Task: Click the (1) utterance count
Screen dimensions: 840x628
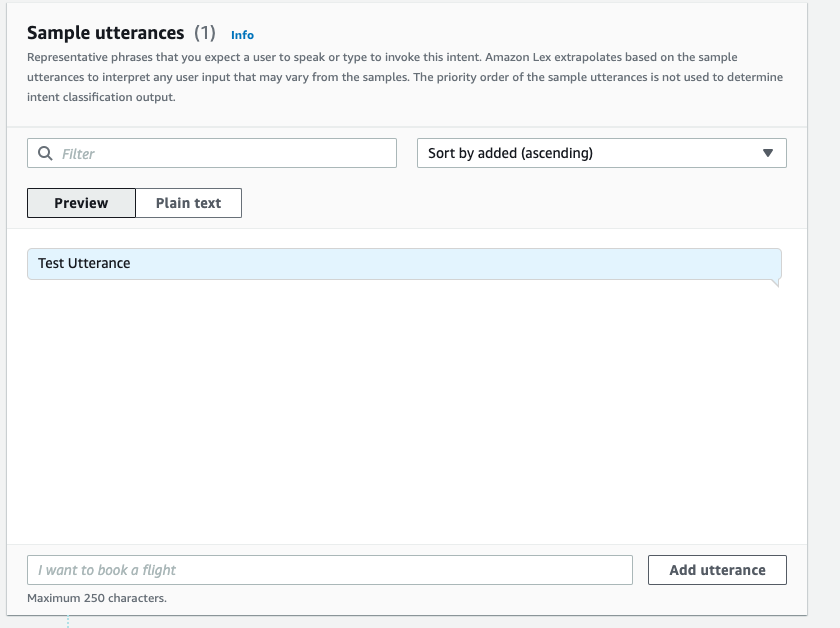Action: pyautogui.click(x=205, y=33)
